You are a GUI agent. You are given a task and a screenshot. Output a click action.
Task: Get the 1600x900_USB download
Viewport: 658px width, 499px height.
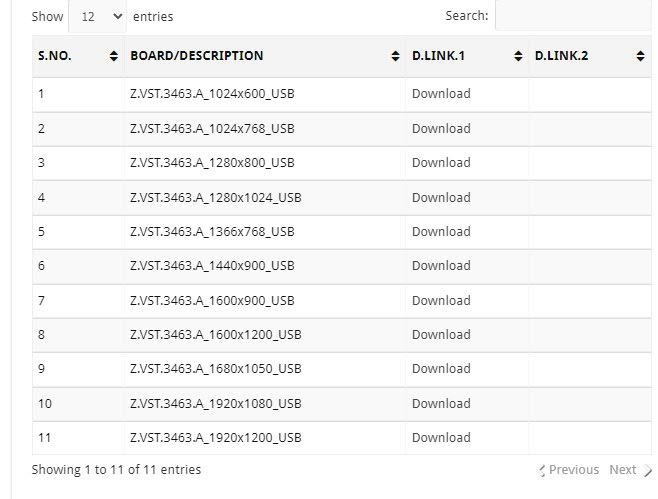pyautogui.click(x=441, y=300)
